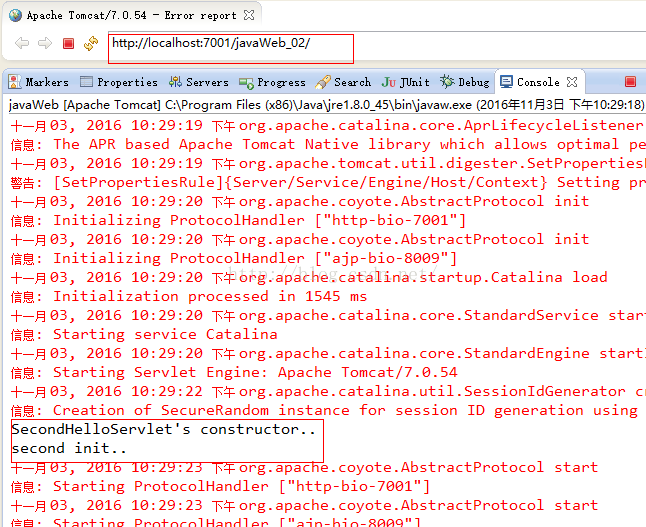646x527 pixels.
Task: Click the Search flashlight icon
Action: point(323,82)
